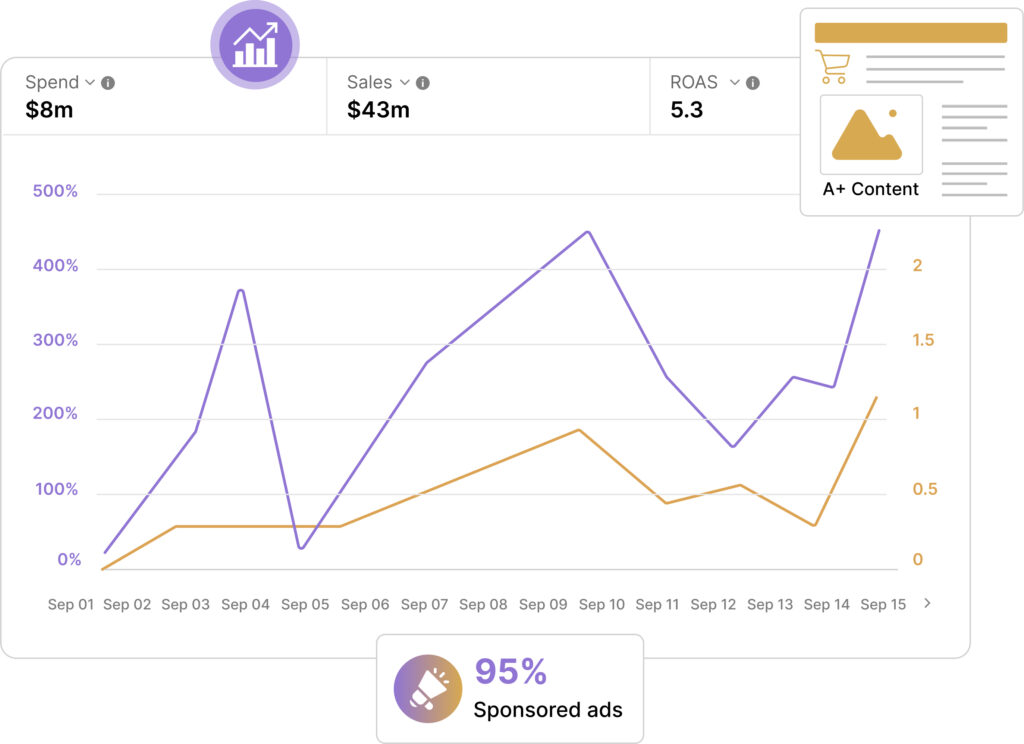Click the shopping cart icon
This screenshot has height=744, width=1024.
click(x=832, y=67)
